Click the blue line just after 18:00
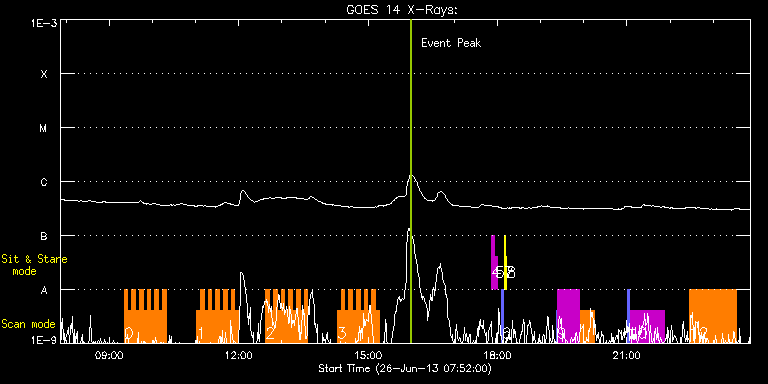The height and width of the screenshot is (384, 768). click(x=502, y=316)
